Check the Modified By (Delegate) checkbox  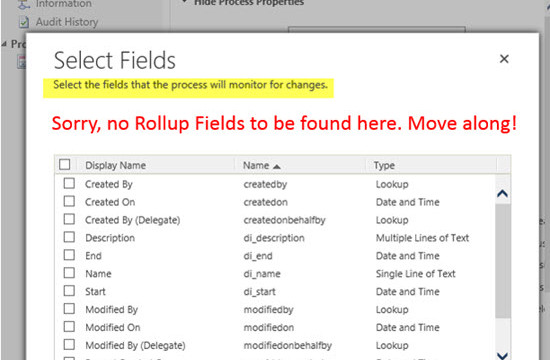(x=69, y=345)
